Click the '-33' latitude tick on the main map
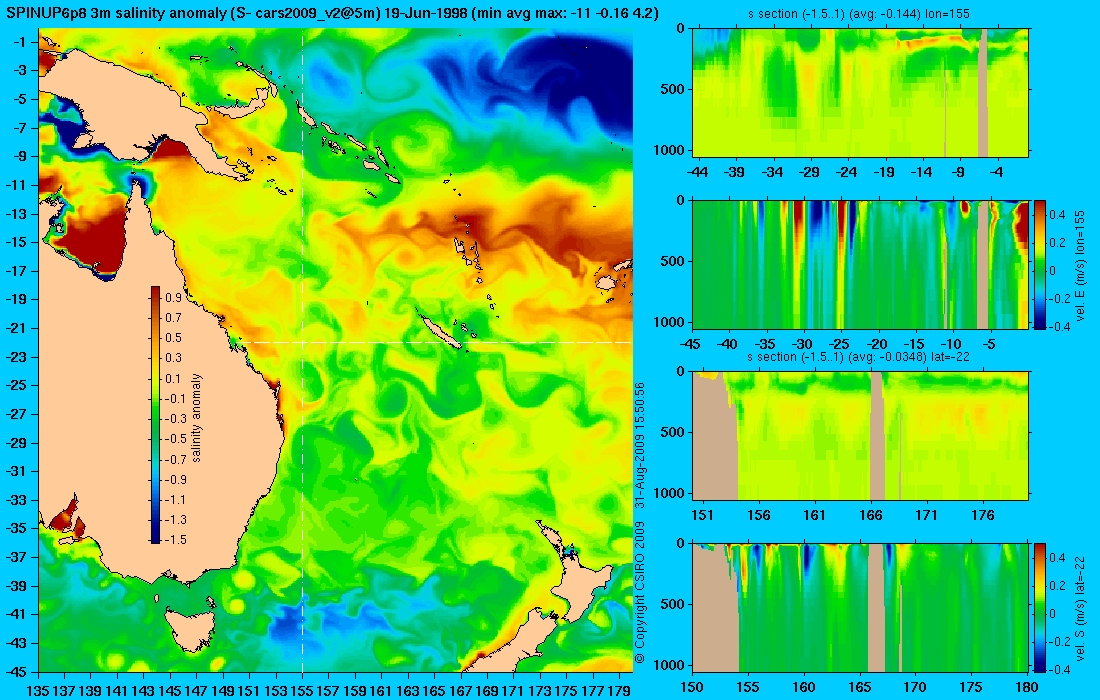This screenshot has width=1100, height=700. 16,499
